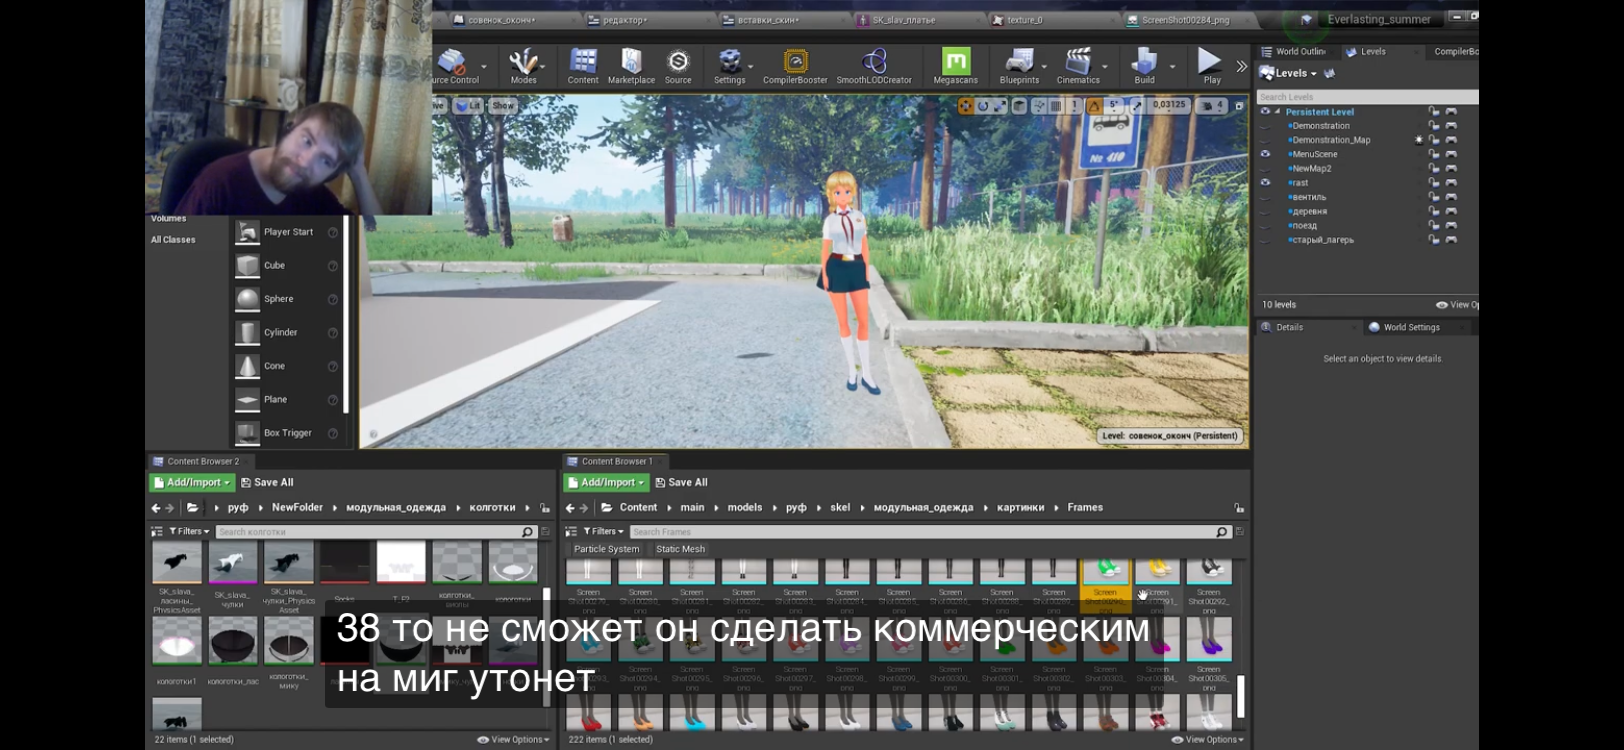Open Filters dropdown in Content Browser 1

603,531
